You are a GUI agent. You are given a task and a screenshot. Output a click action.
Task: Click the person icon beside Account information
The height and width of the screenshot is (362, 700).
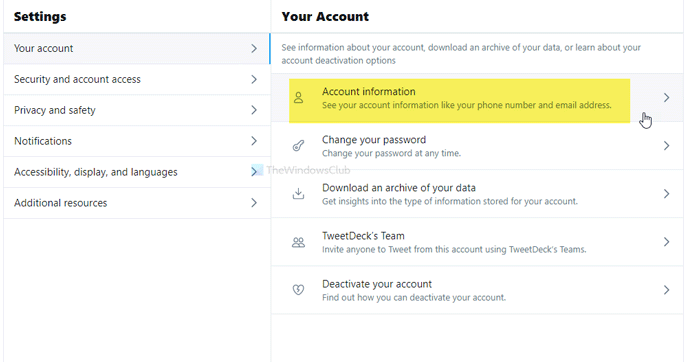[x=298, y=98]
